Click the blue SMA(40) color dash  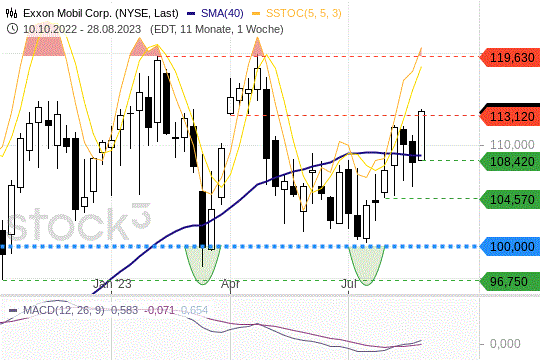pos(191,14)
